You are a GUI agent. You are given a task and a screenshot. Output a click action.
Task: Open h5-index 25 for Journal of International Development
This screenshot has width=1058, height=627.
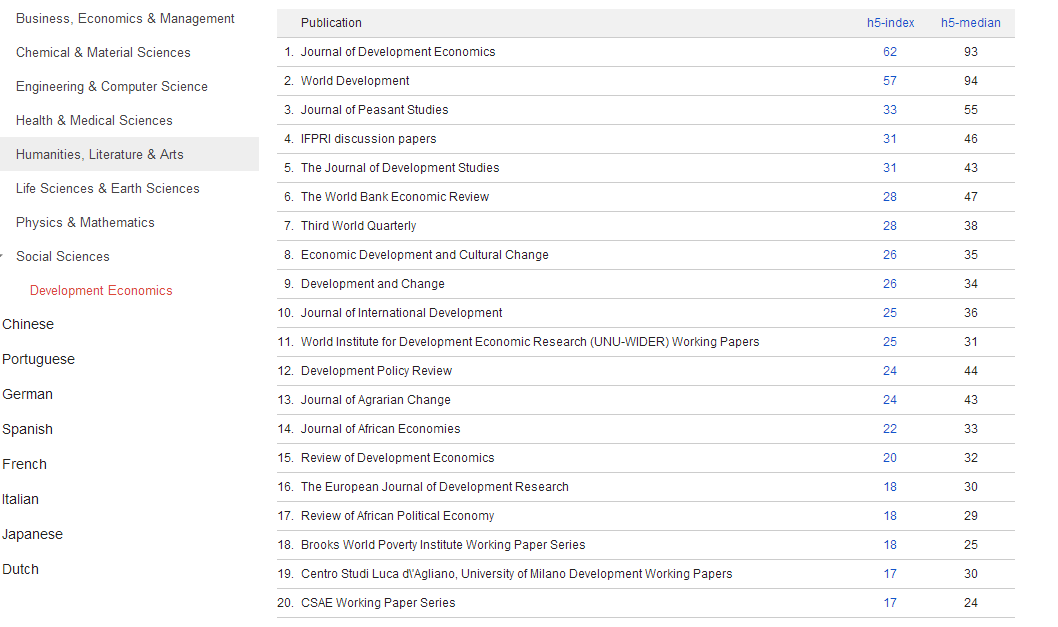[890, 313]
